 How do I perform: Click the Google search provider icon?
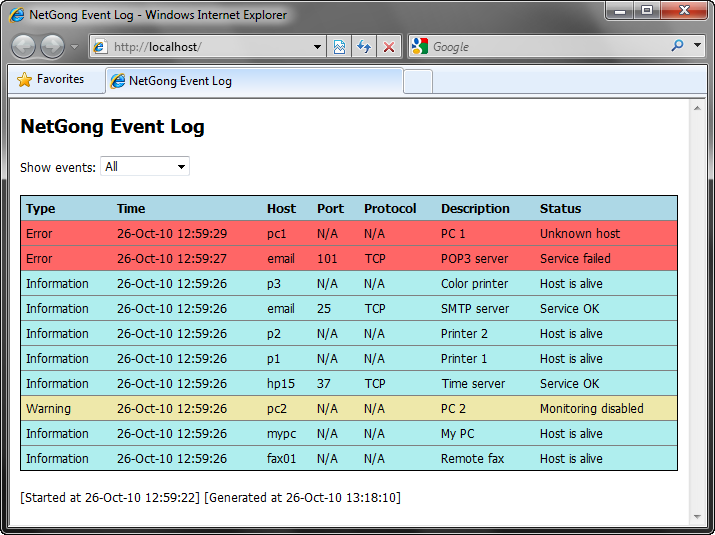(420, 47)
